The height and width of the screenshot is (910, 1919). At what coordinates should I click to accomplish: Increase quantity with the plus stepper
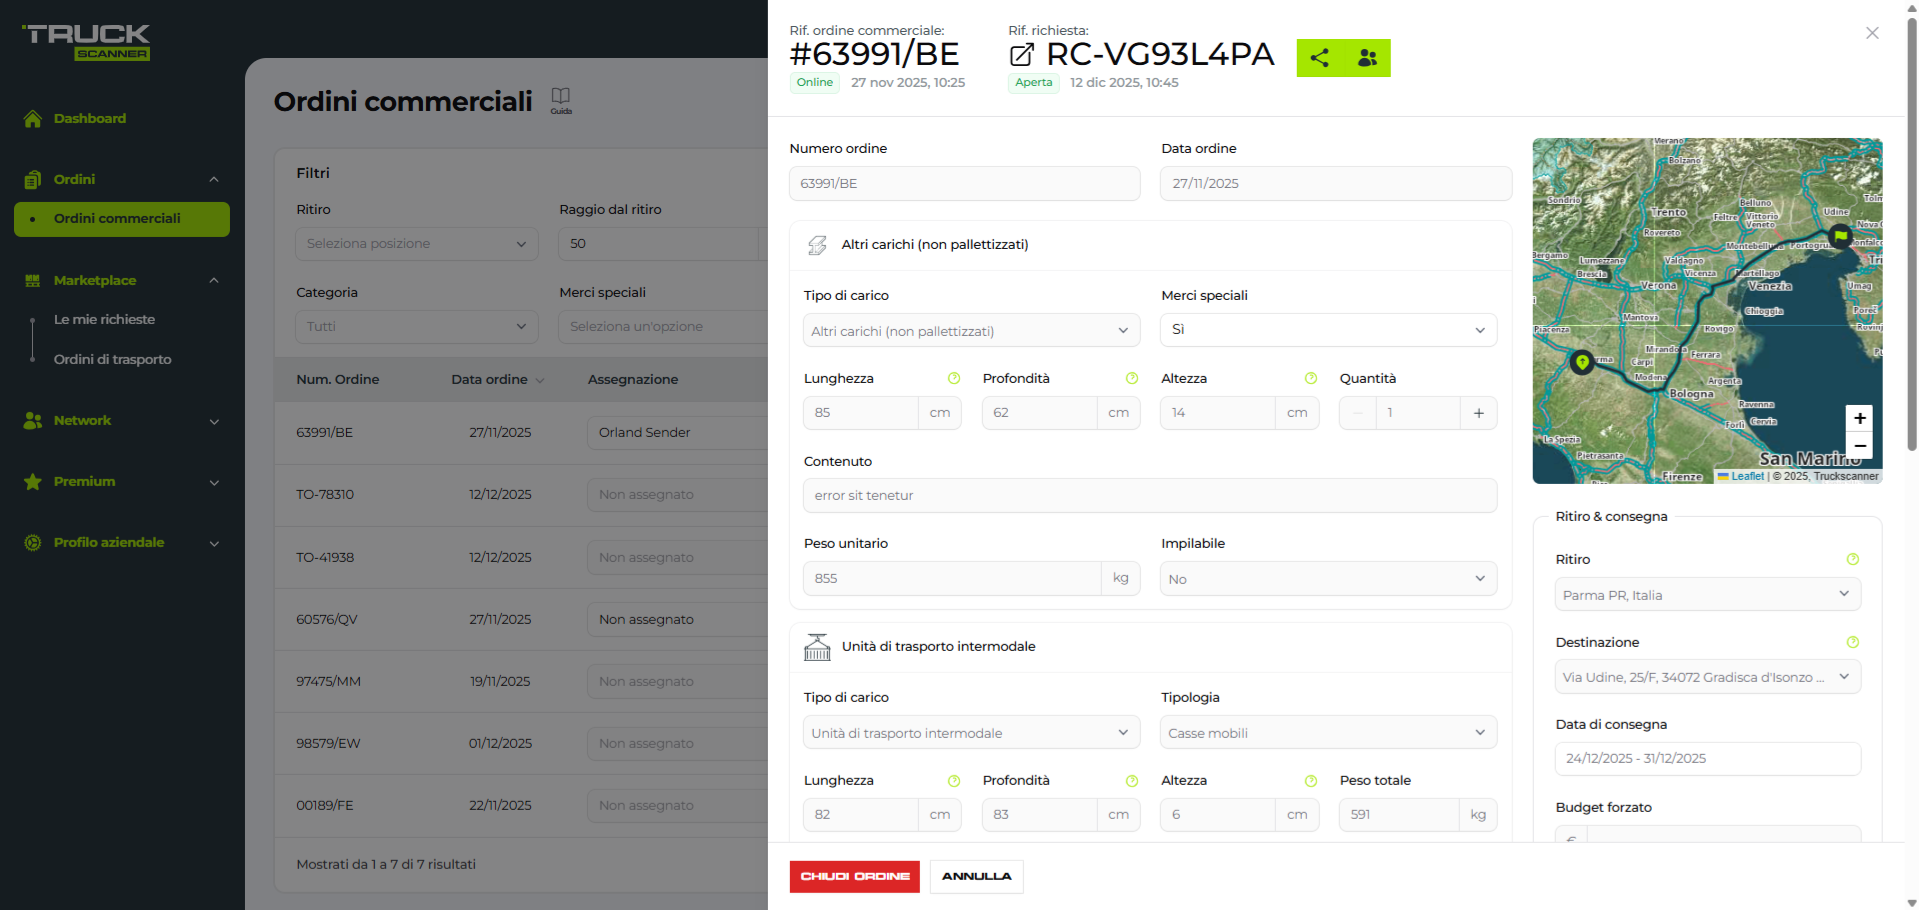coord(1478,413)
